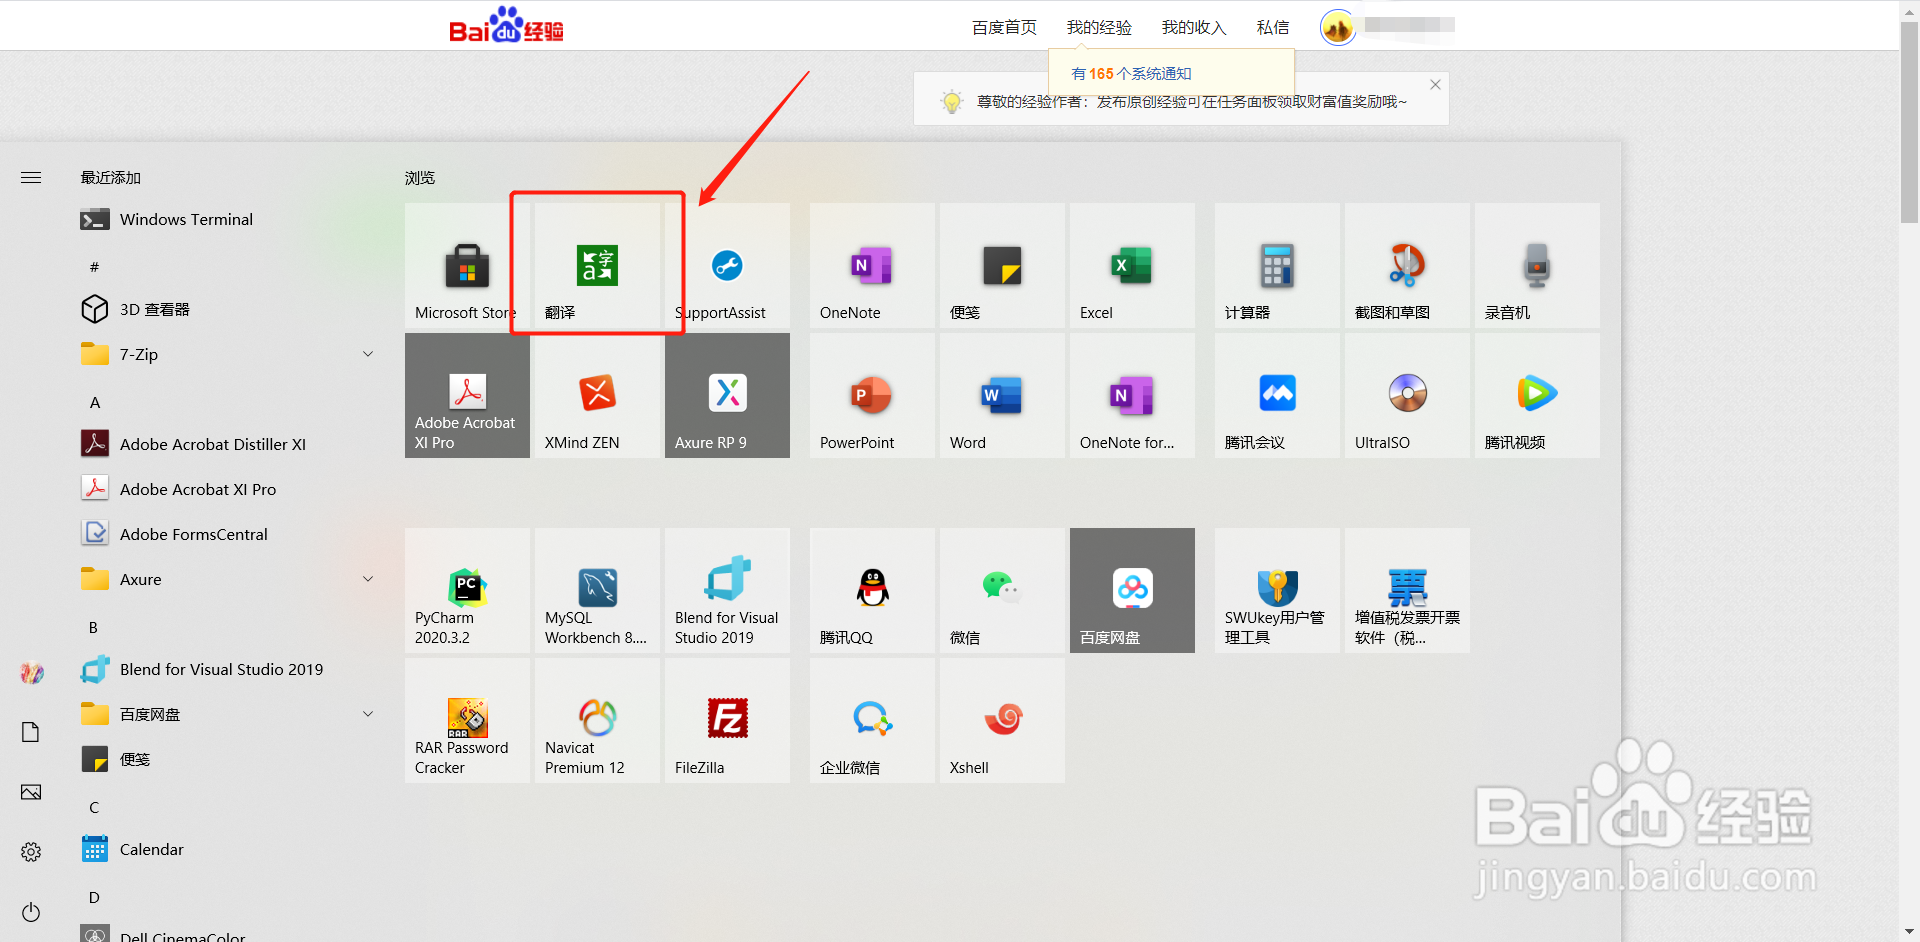
Task: Launch the 腾讯QQ tile
Action: pyautogui.click(x=872, y=591)
